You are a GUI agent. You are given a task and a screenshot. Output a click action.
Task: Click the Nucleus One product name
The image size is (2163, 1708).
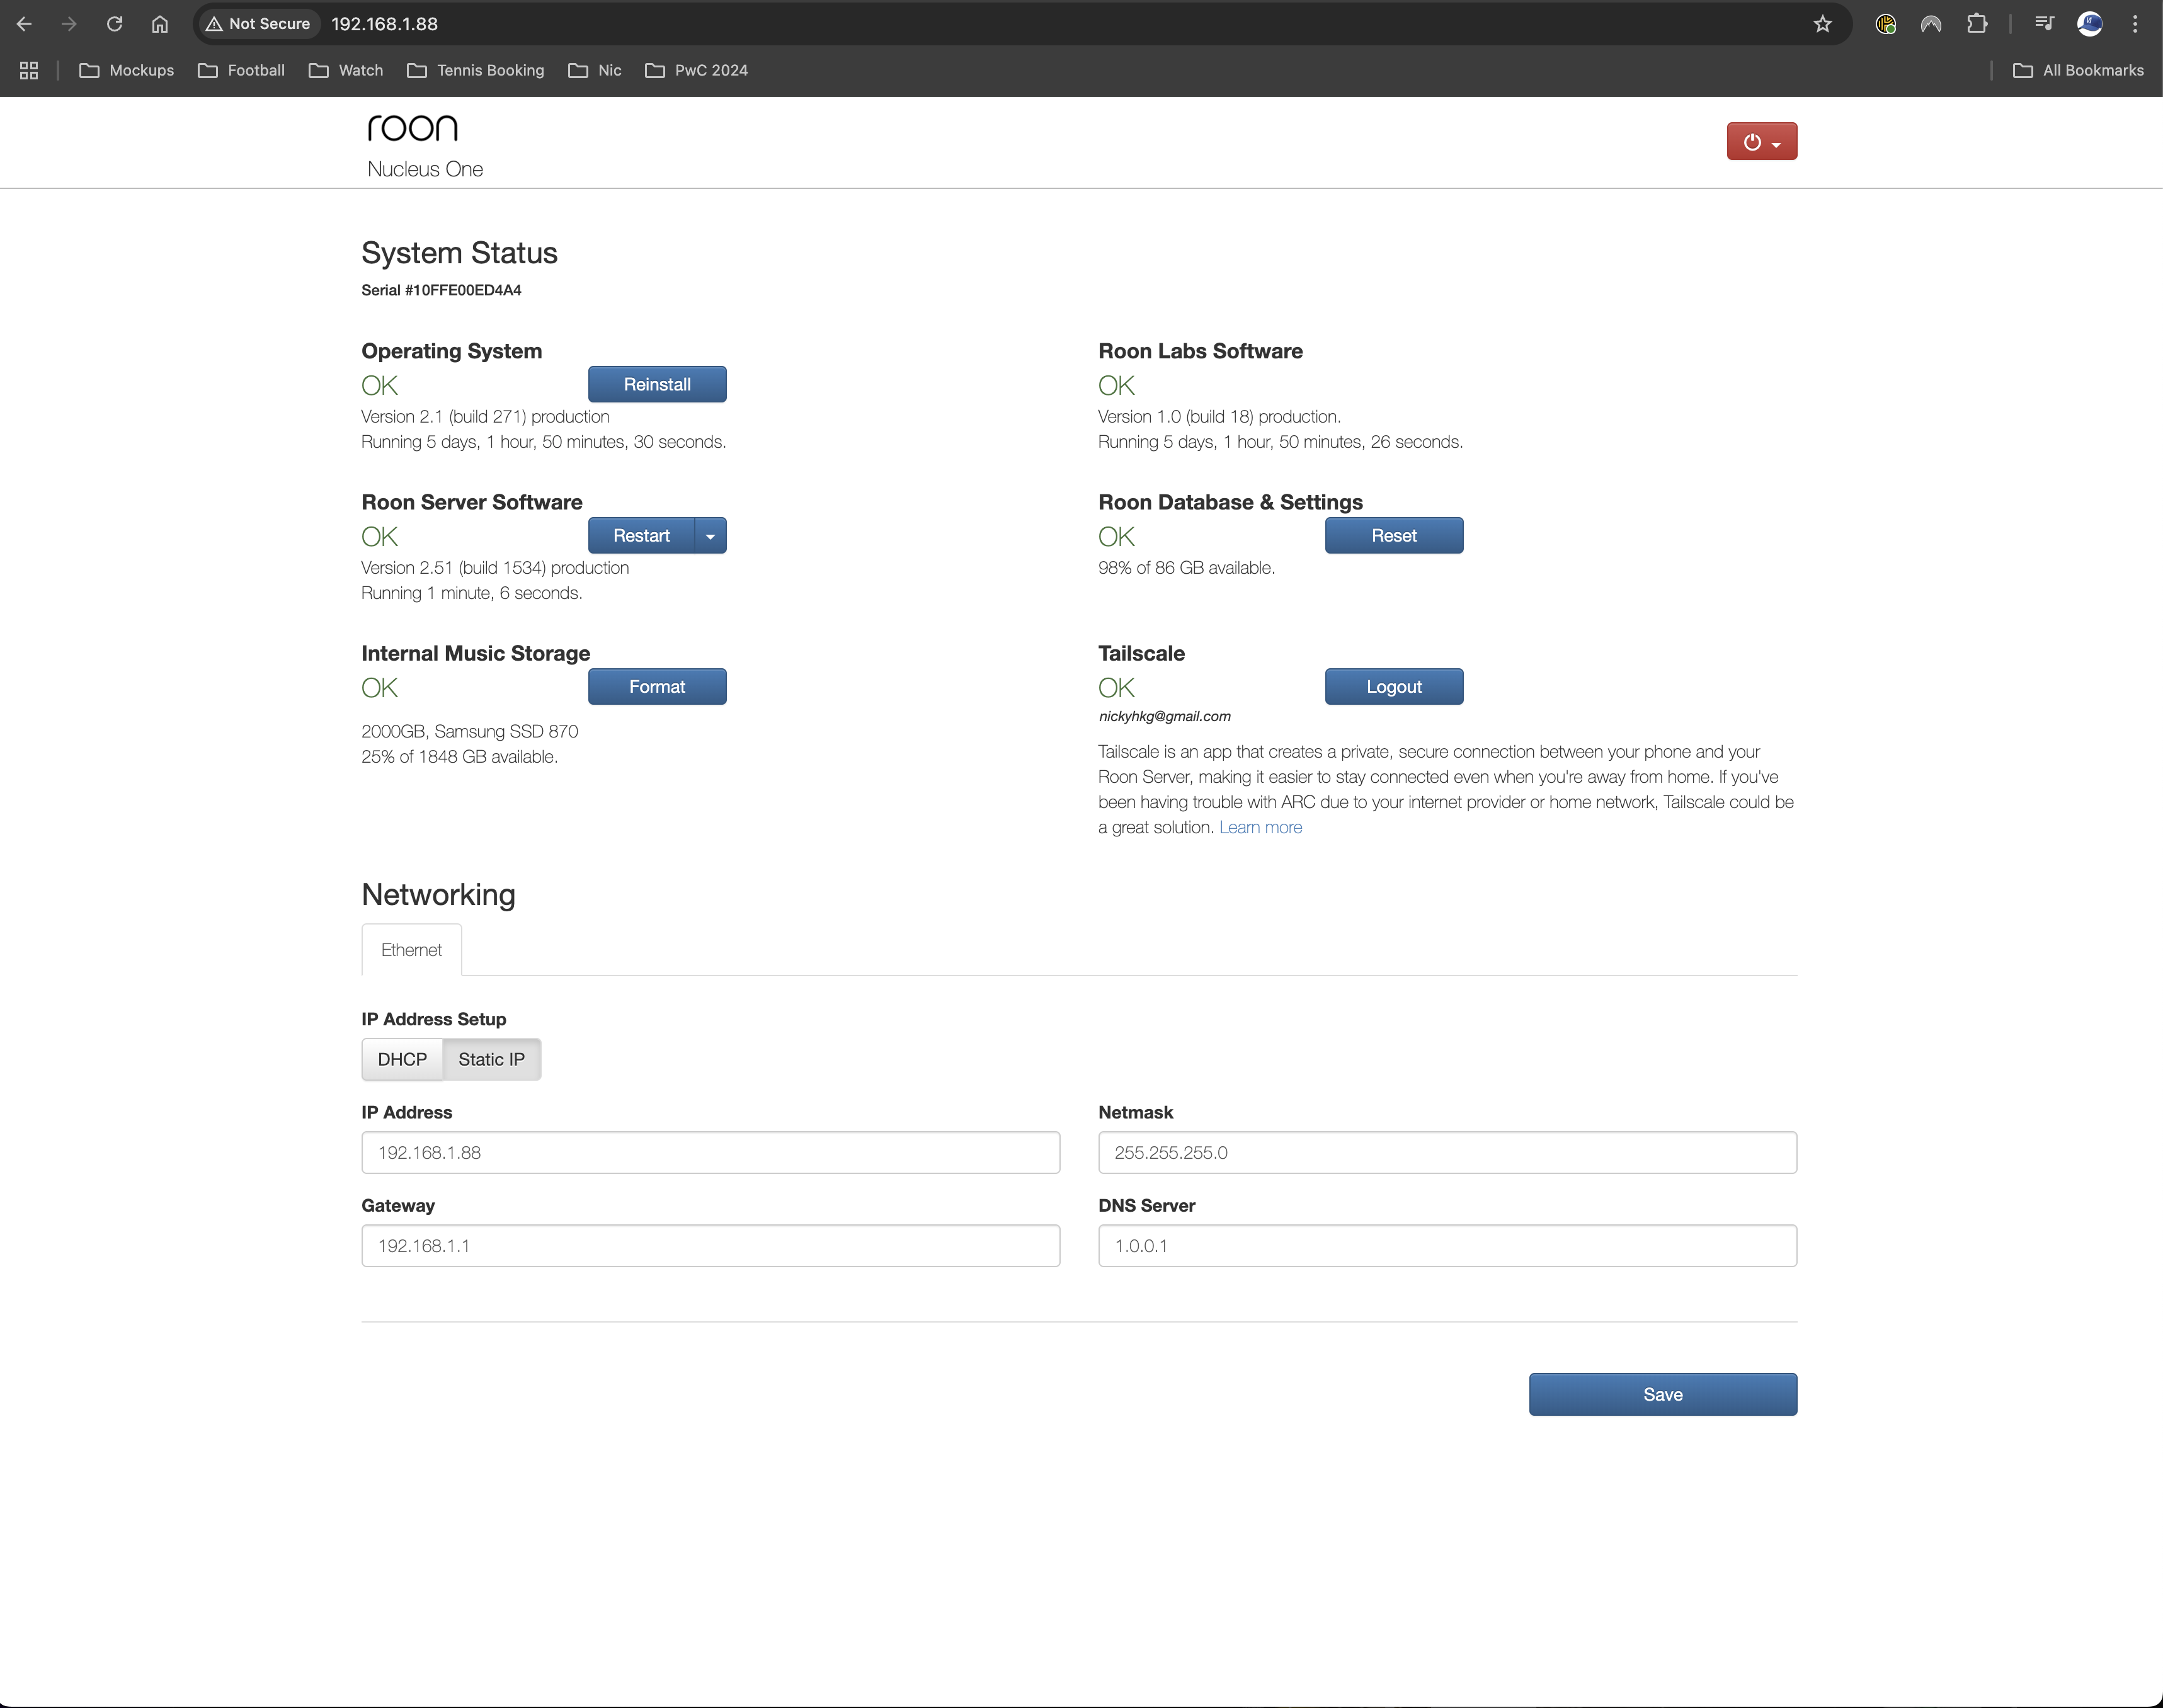click(425, 170)
